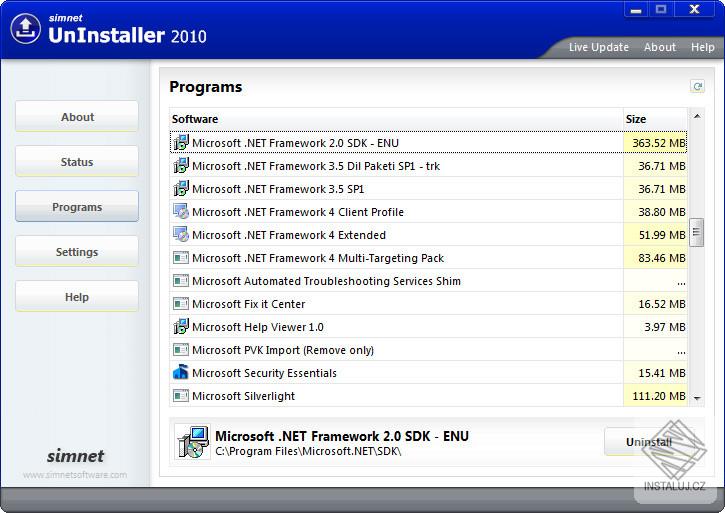
Task: Click the 51.99 MB size cell
Action: pyautogui.click(x=655, y=235)
